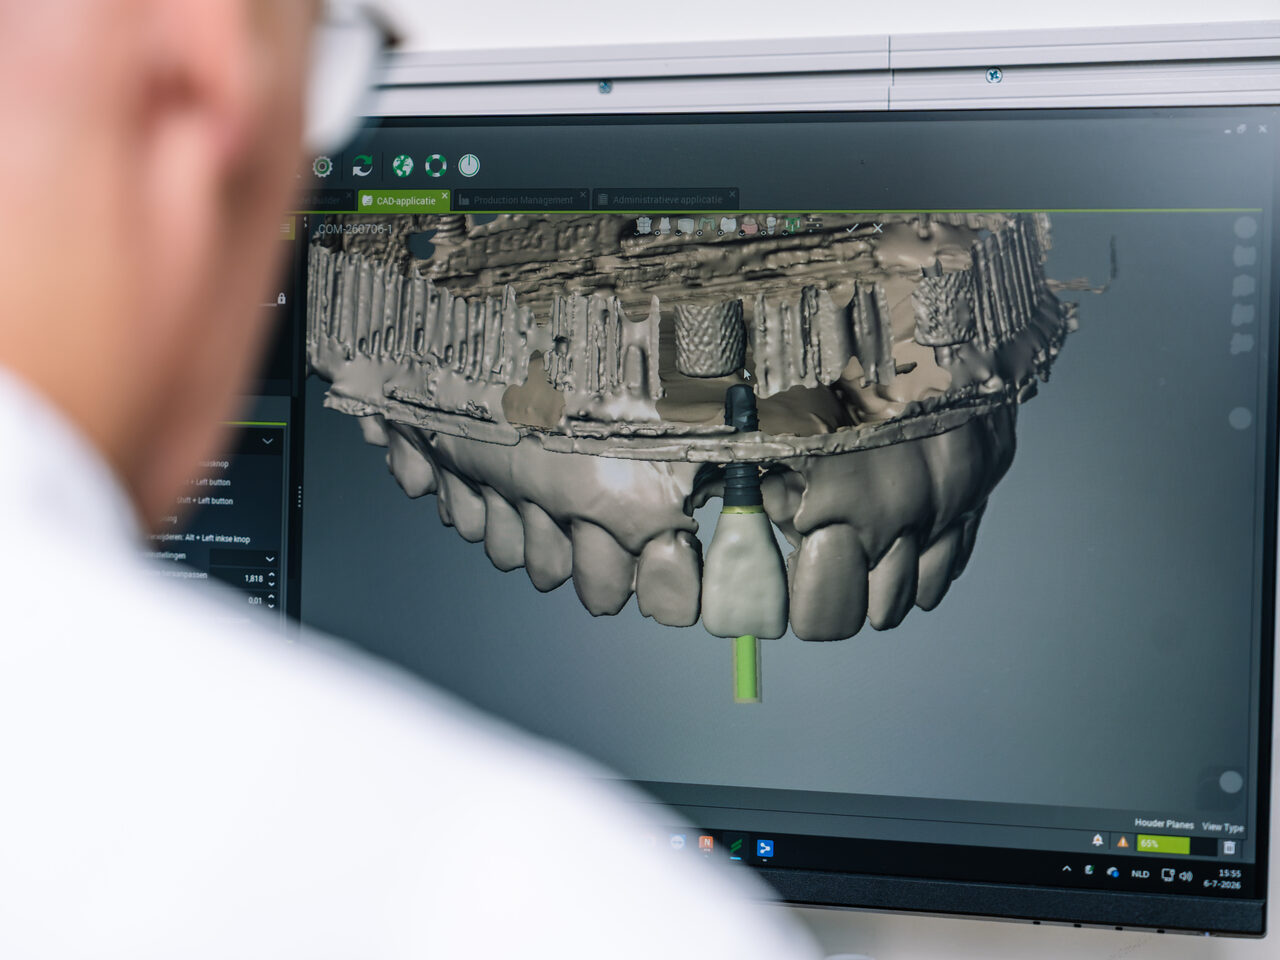Image resolution: width=1280 pixels, height=960 pixels.
Task: Click the View Type label
Action: [1223, 827]
